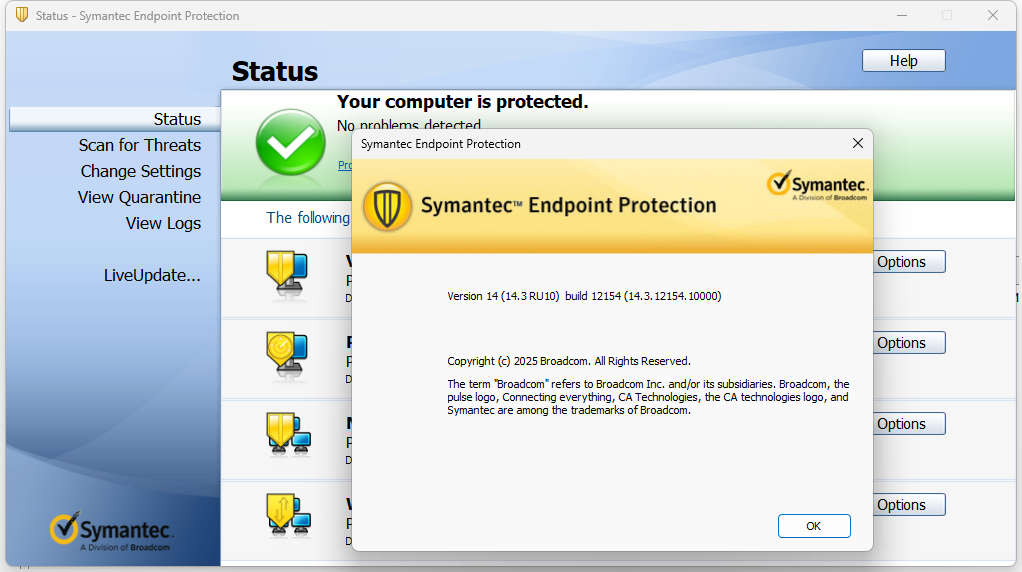Launch LiveUpdate from the sidebar
The image size is (1022, 572).
point(153,276)
